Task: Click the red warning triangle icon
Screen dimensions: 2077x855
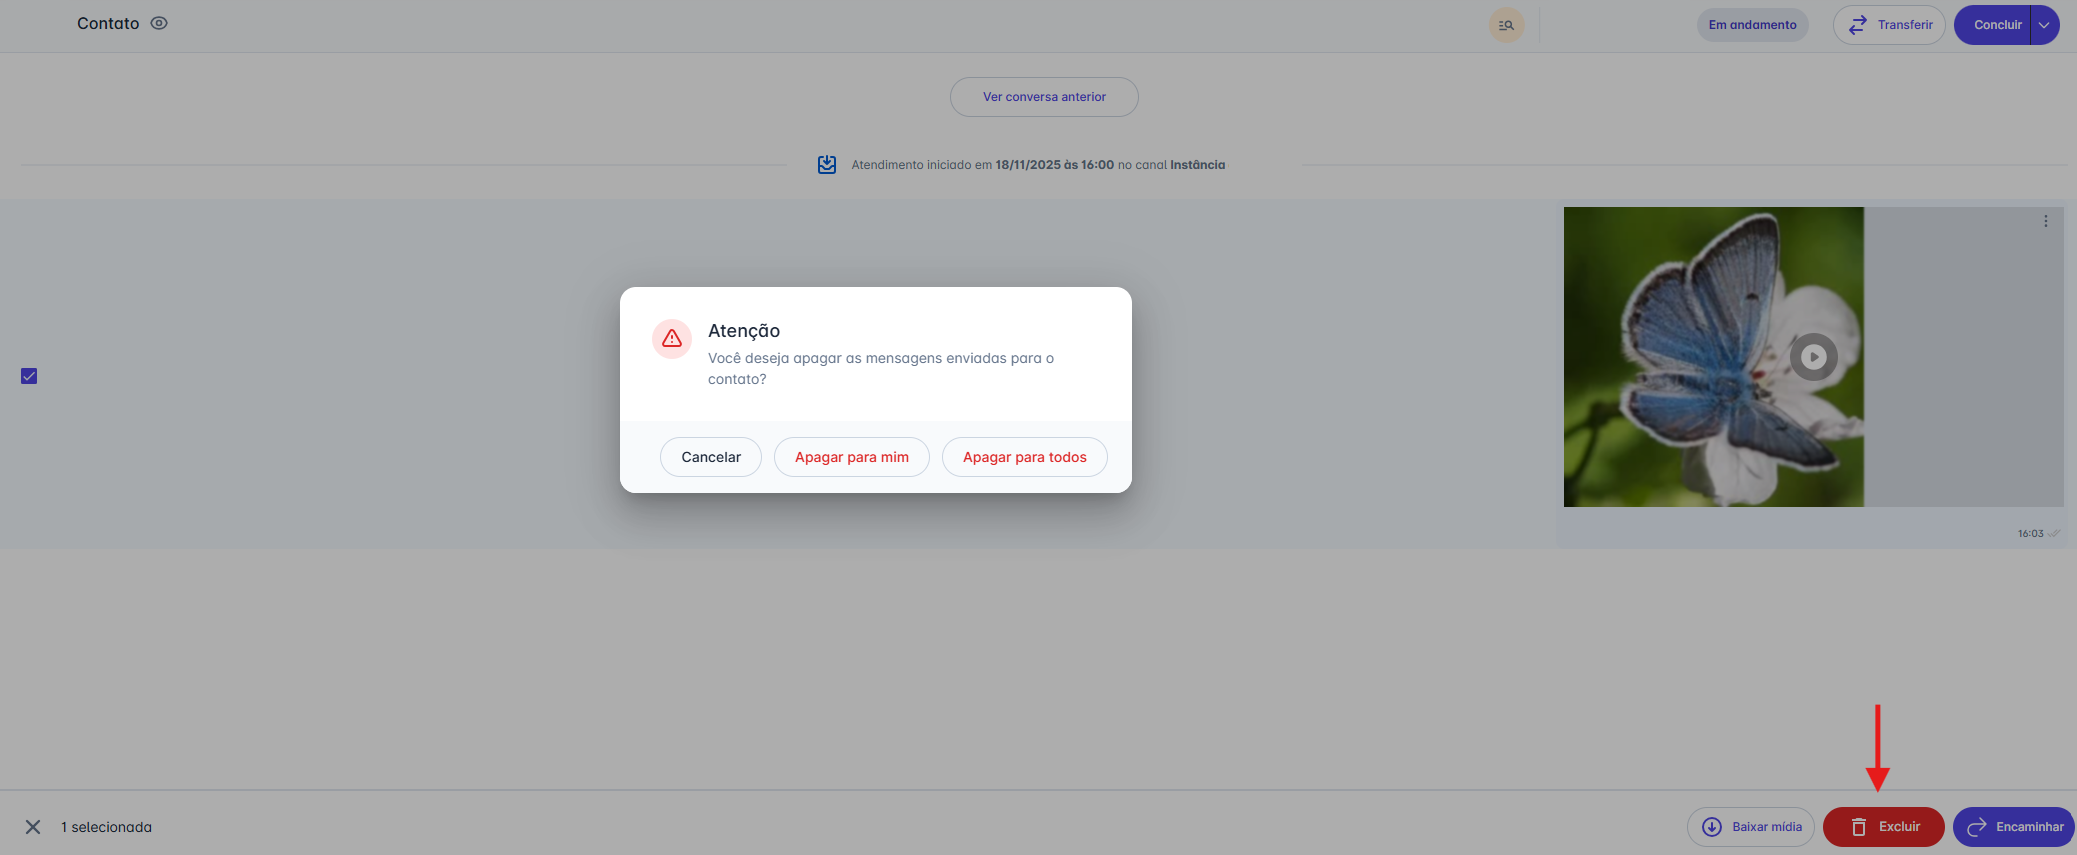Action: [672, 339]
